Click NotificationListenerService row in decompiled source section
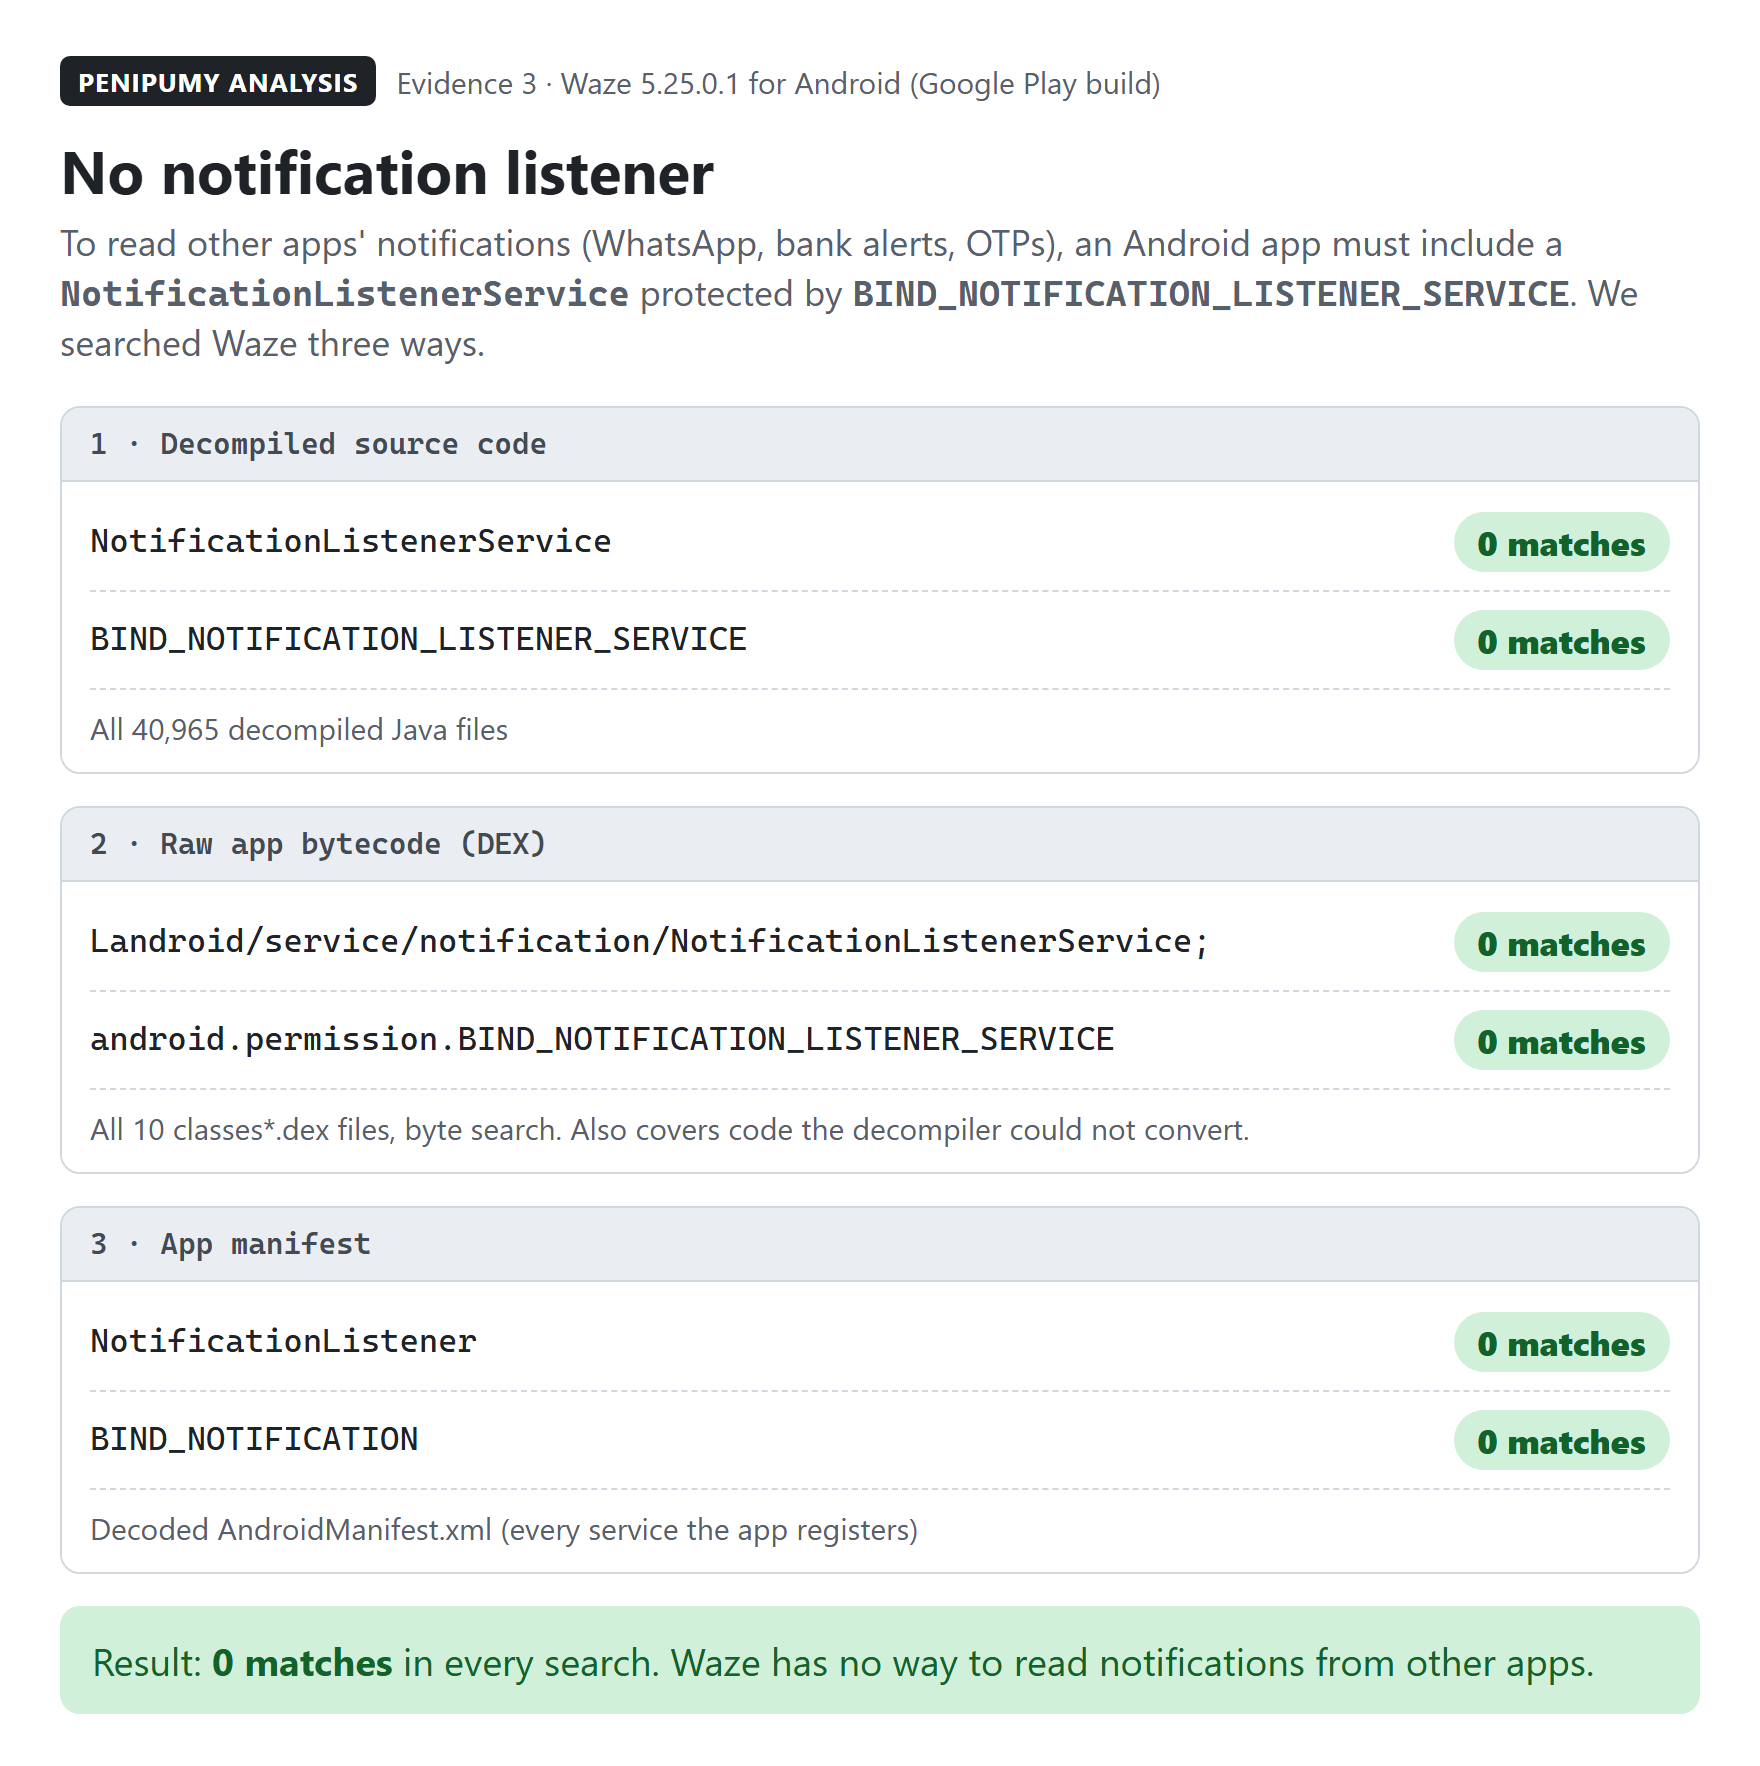 (x=880, y=542)
